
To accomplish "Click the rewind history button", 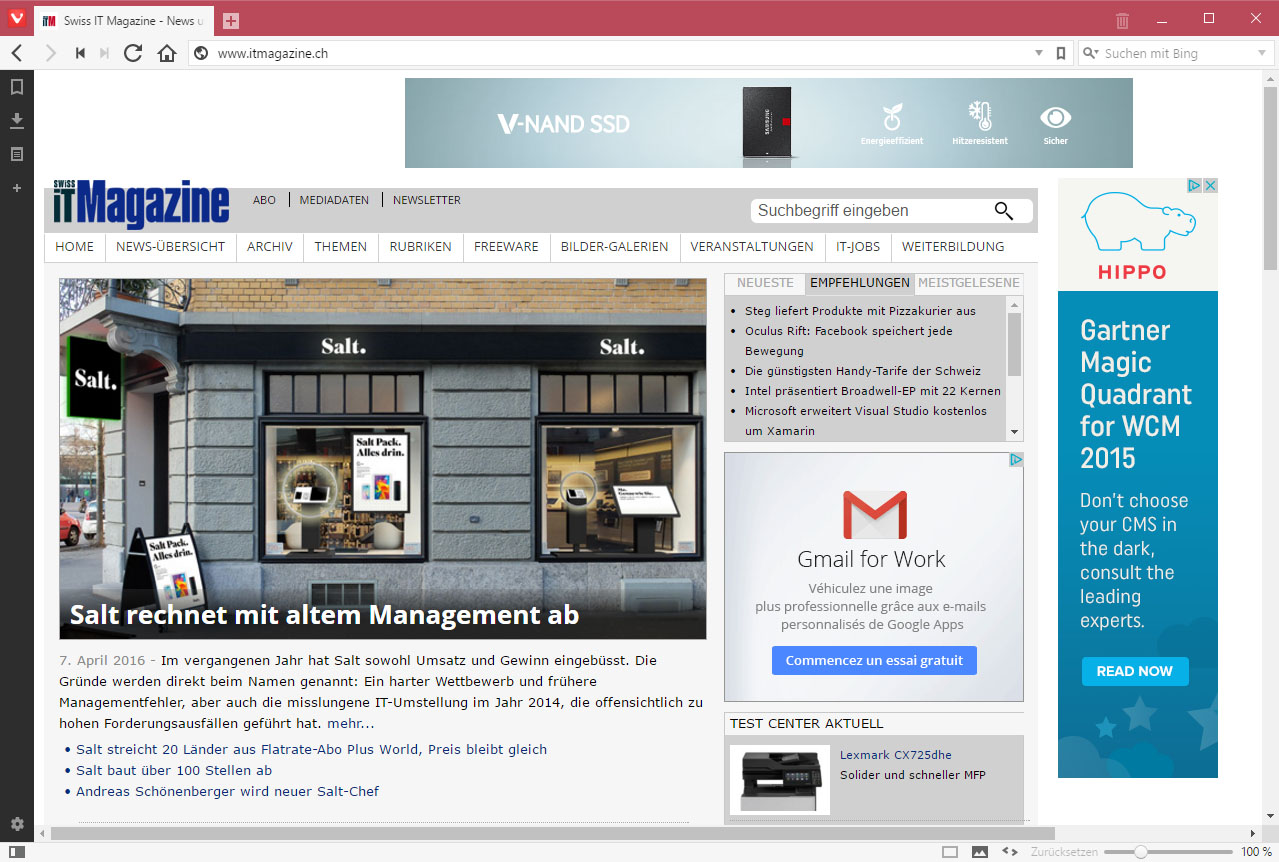I will [80, 53].
